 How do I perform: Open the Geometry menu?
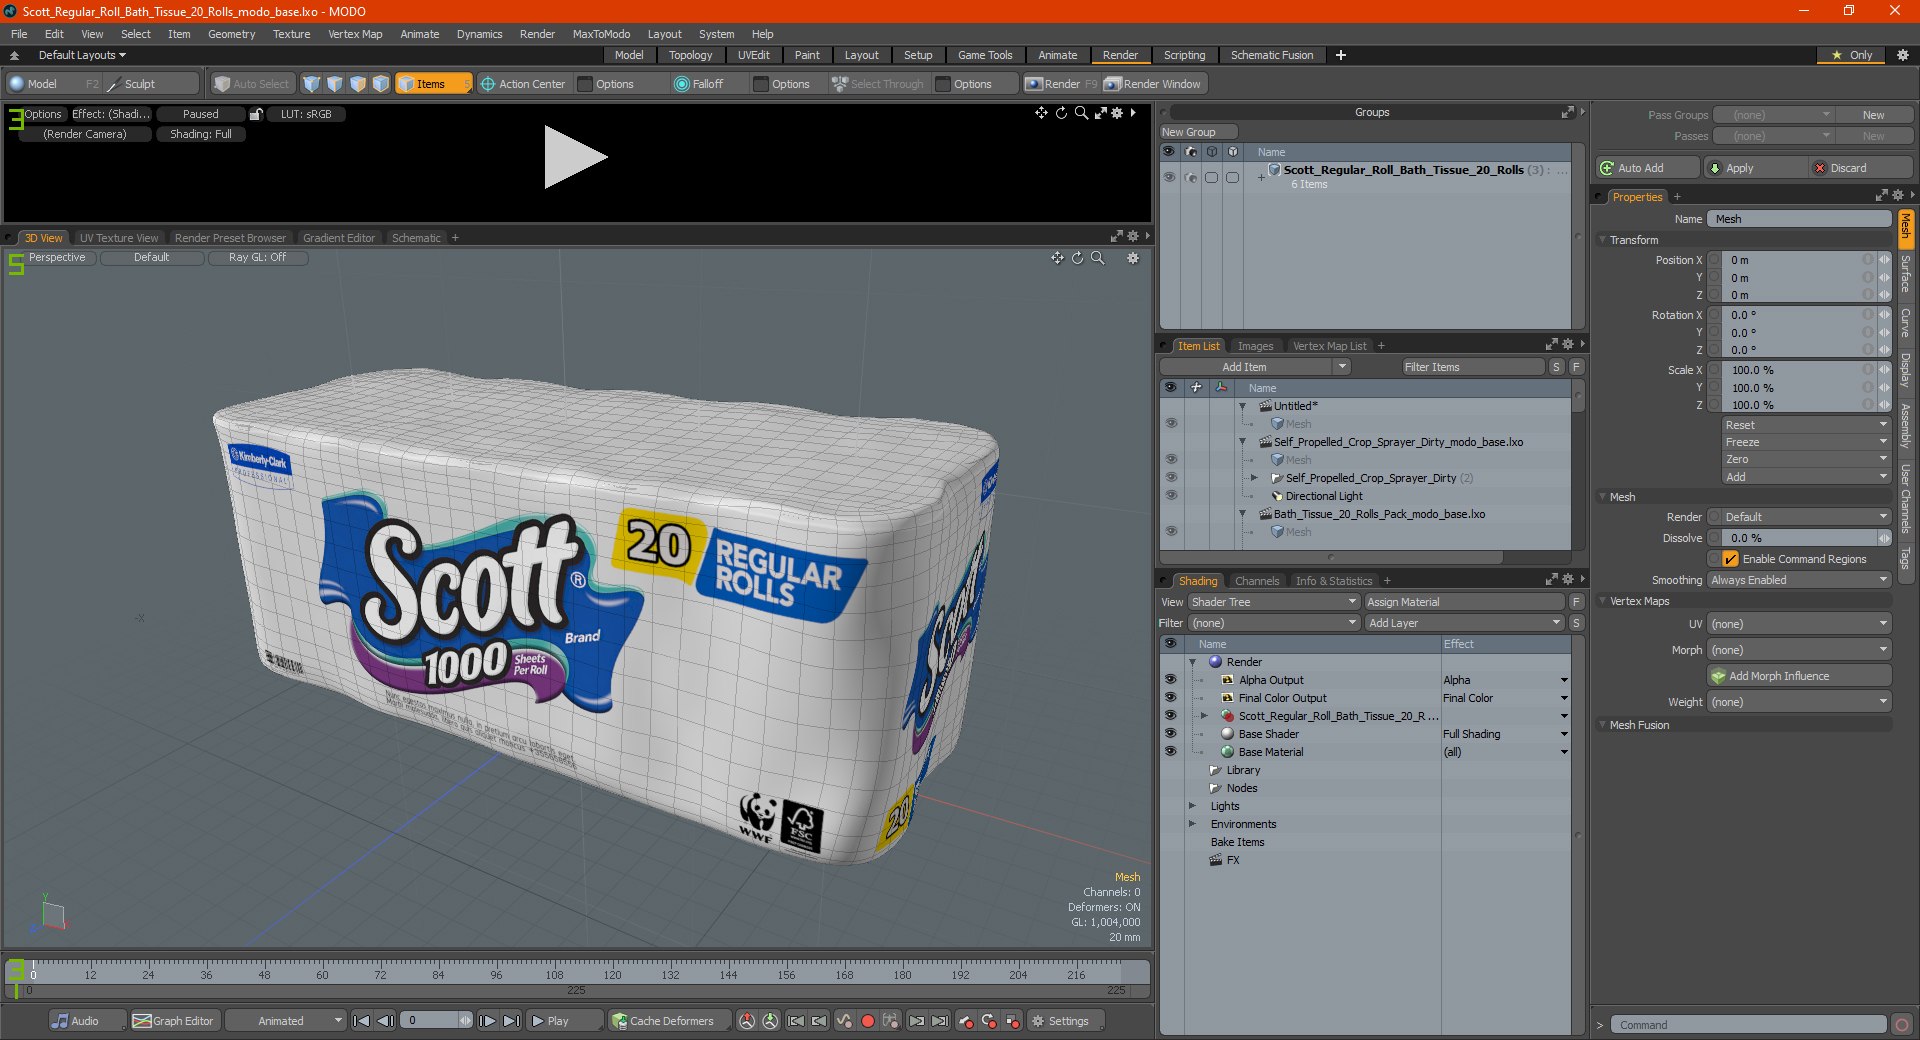pos(231,34)
